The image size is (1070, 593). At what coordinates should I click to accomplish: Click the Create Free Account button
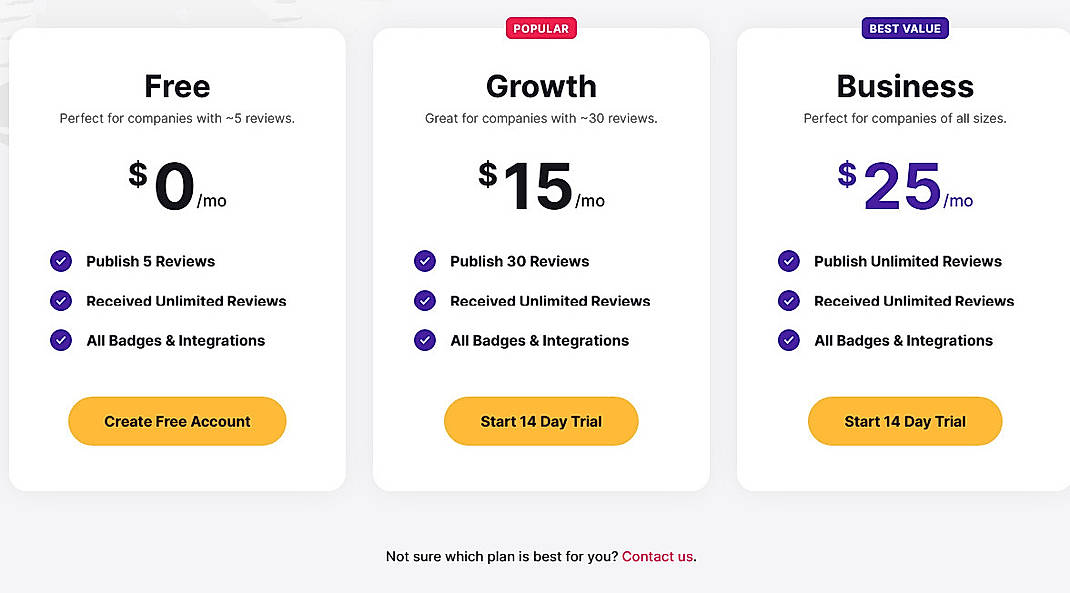click(177, 421)
